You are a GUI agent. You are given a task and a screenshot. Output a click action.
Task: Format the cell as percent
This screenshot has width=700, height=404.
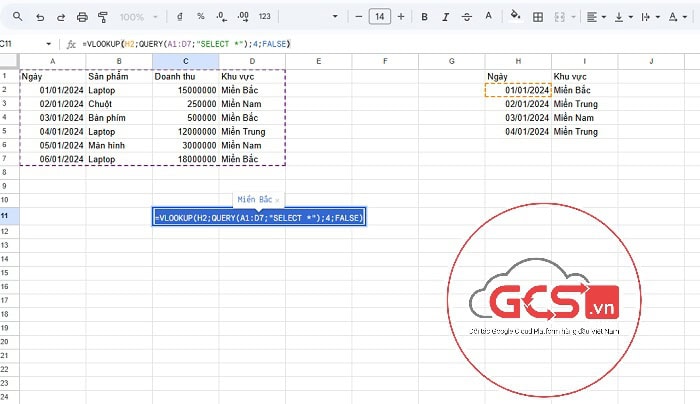(x=201, y=17)
